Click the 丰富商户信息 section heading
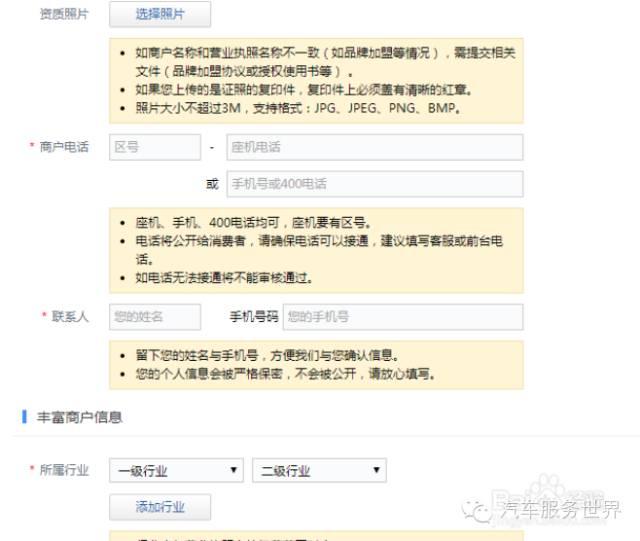This screenshot has height=541, width=640. 80,417
